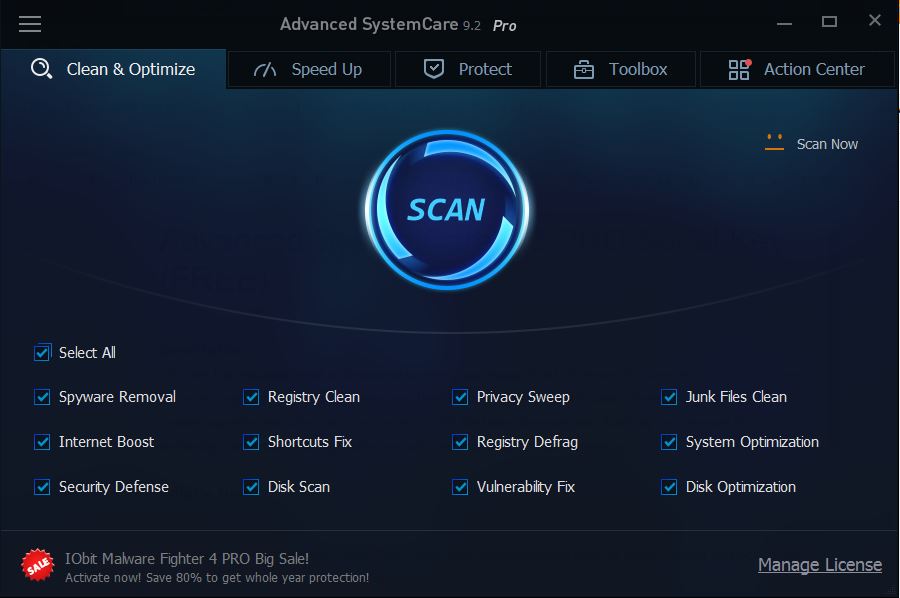Switch to Action Center tab
The width and height of the screenshot is (900, 598).
coord(797,69)
